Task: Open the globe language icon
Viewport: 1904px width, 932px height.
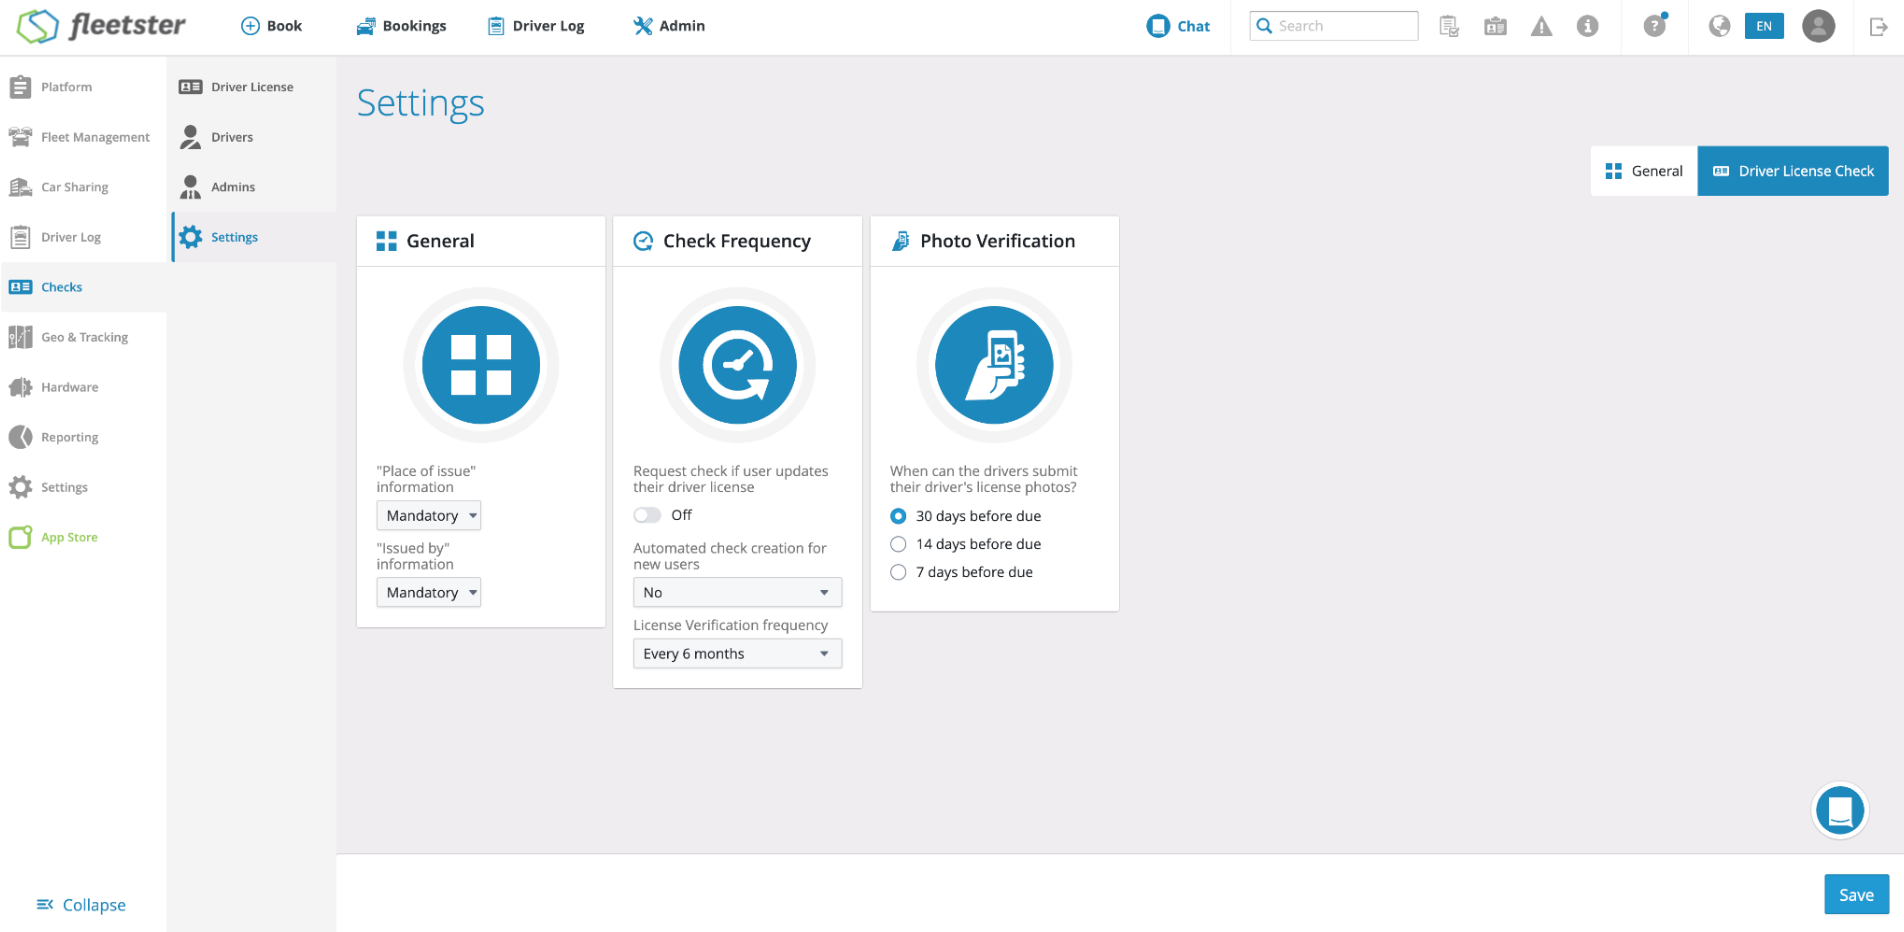Action: [1719, 26]
